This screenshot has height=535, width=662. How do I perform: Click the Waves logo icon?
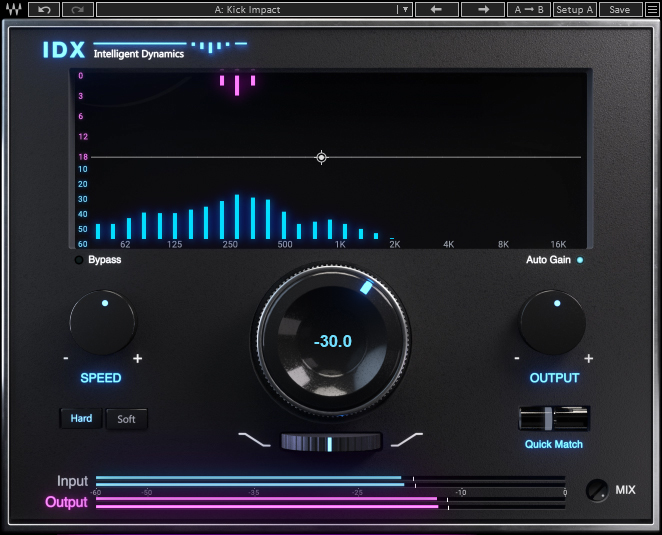(x=13, y=10)
